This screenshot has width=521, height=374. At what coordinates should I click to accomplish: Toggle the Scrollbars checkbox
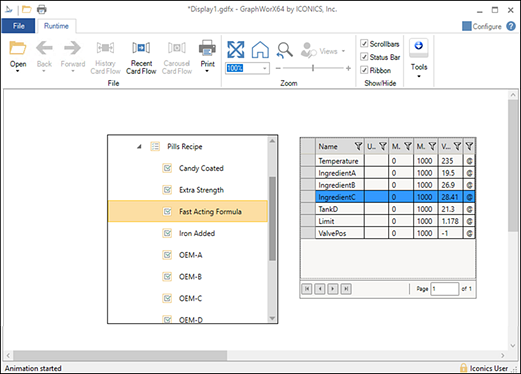click(x=364, y=44)
